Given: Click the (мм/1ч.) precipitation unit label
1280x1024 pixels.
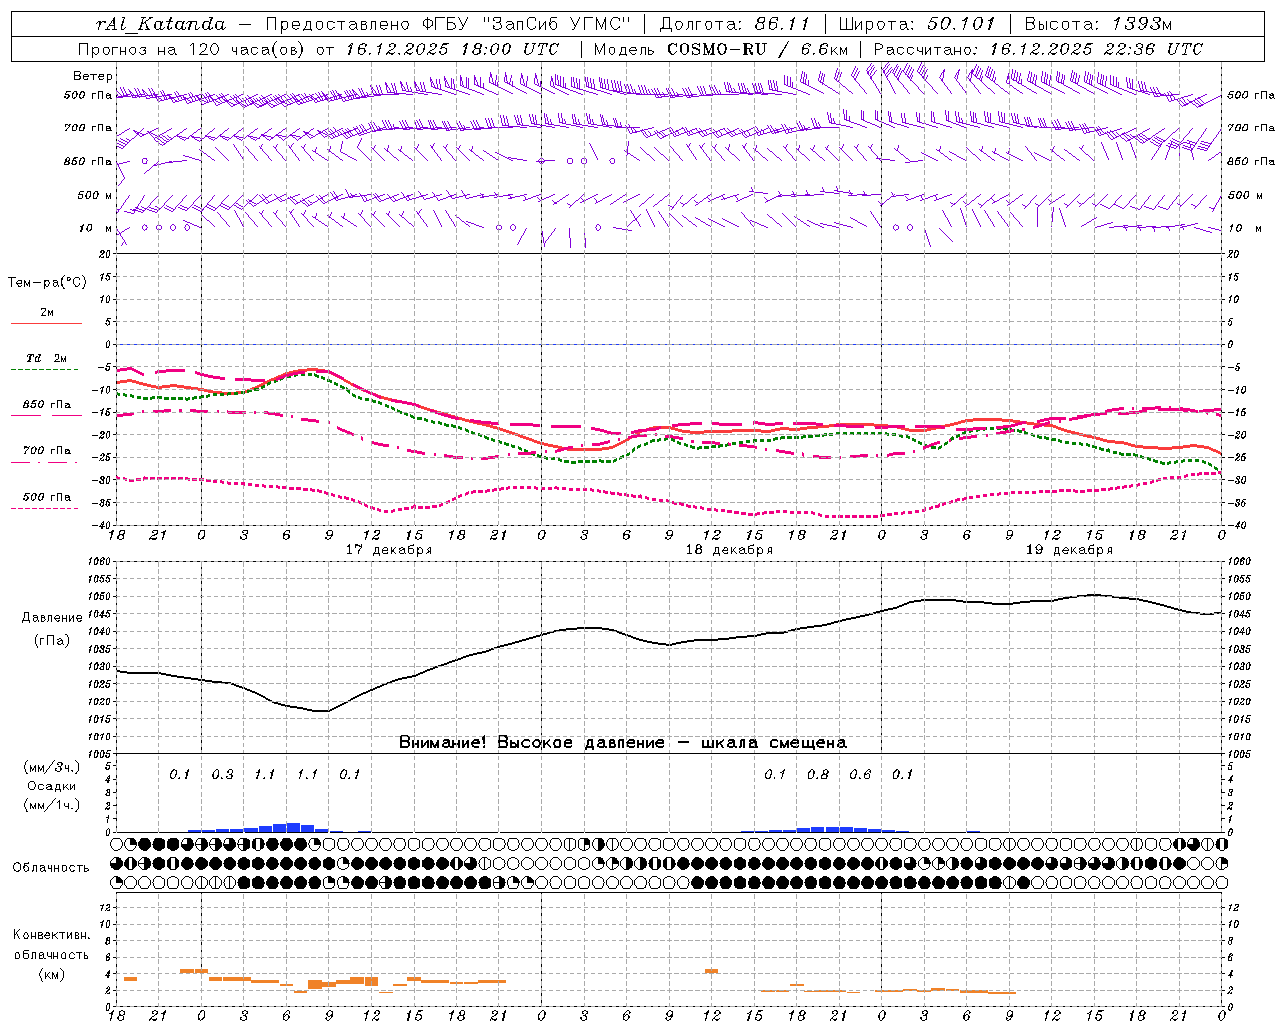Looking at the screenshot, I should pos(52,805).
